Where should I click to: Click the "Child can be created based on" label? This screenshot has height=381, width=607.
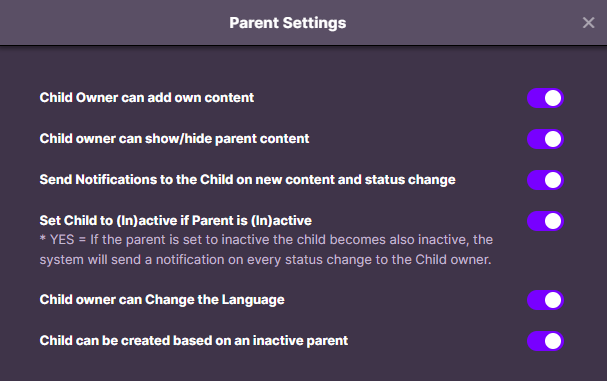click(x=194, y=341)
